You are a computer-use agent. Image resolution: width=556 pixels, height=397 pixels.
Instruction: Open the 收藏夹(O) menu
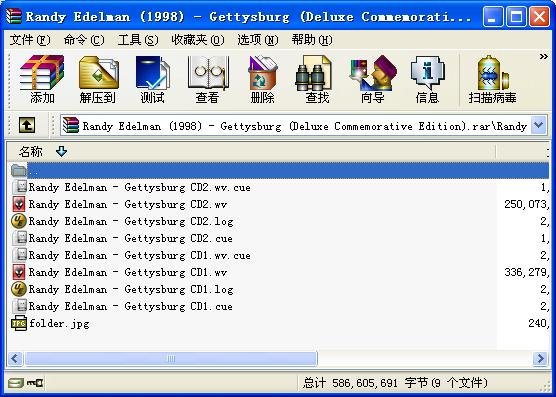click(x=198, y=40)
